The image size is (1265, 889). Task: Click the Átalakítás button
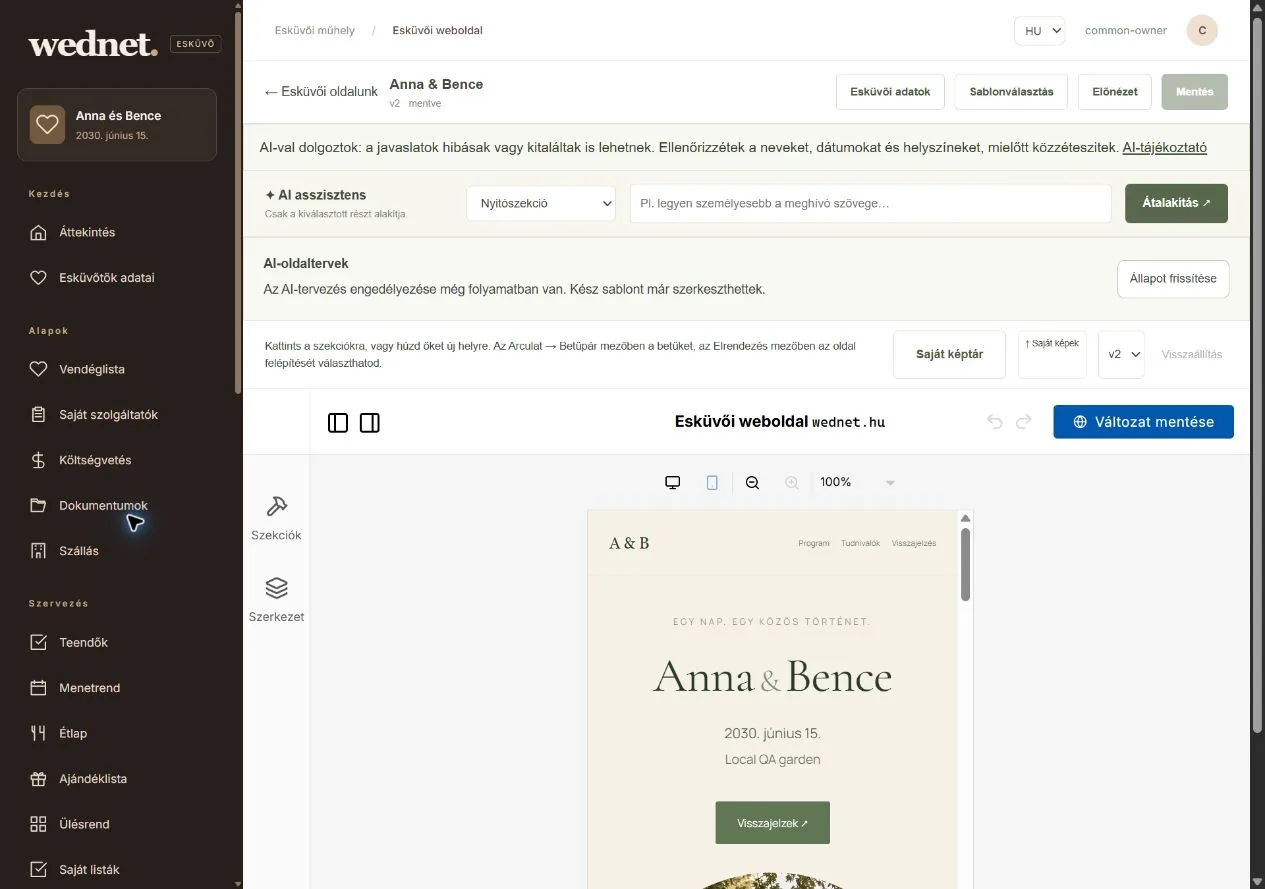(1176, 203)
